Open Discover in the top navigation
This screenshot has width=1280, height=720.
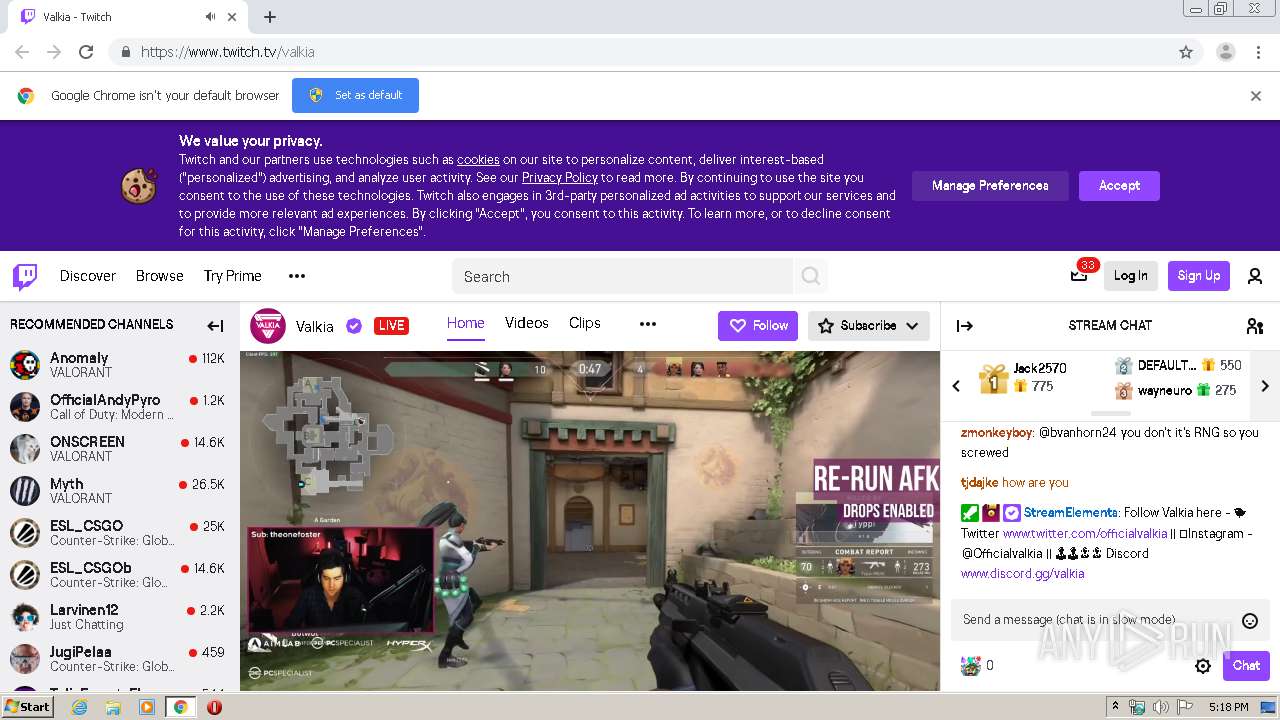tap(88, 276)
